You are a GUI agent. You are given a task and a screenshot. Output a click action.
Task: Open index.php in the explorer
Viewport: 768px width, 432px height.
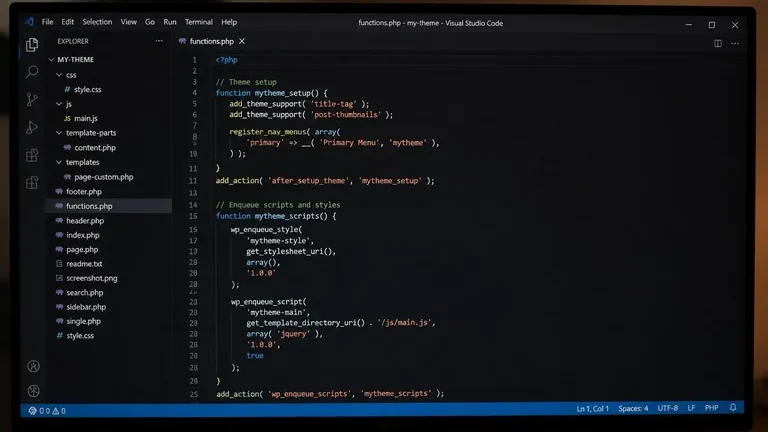pyautogui.click(x=83, y=235)
